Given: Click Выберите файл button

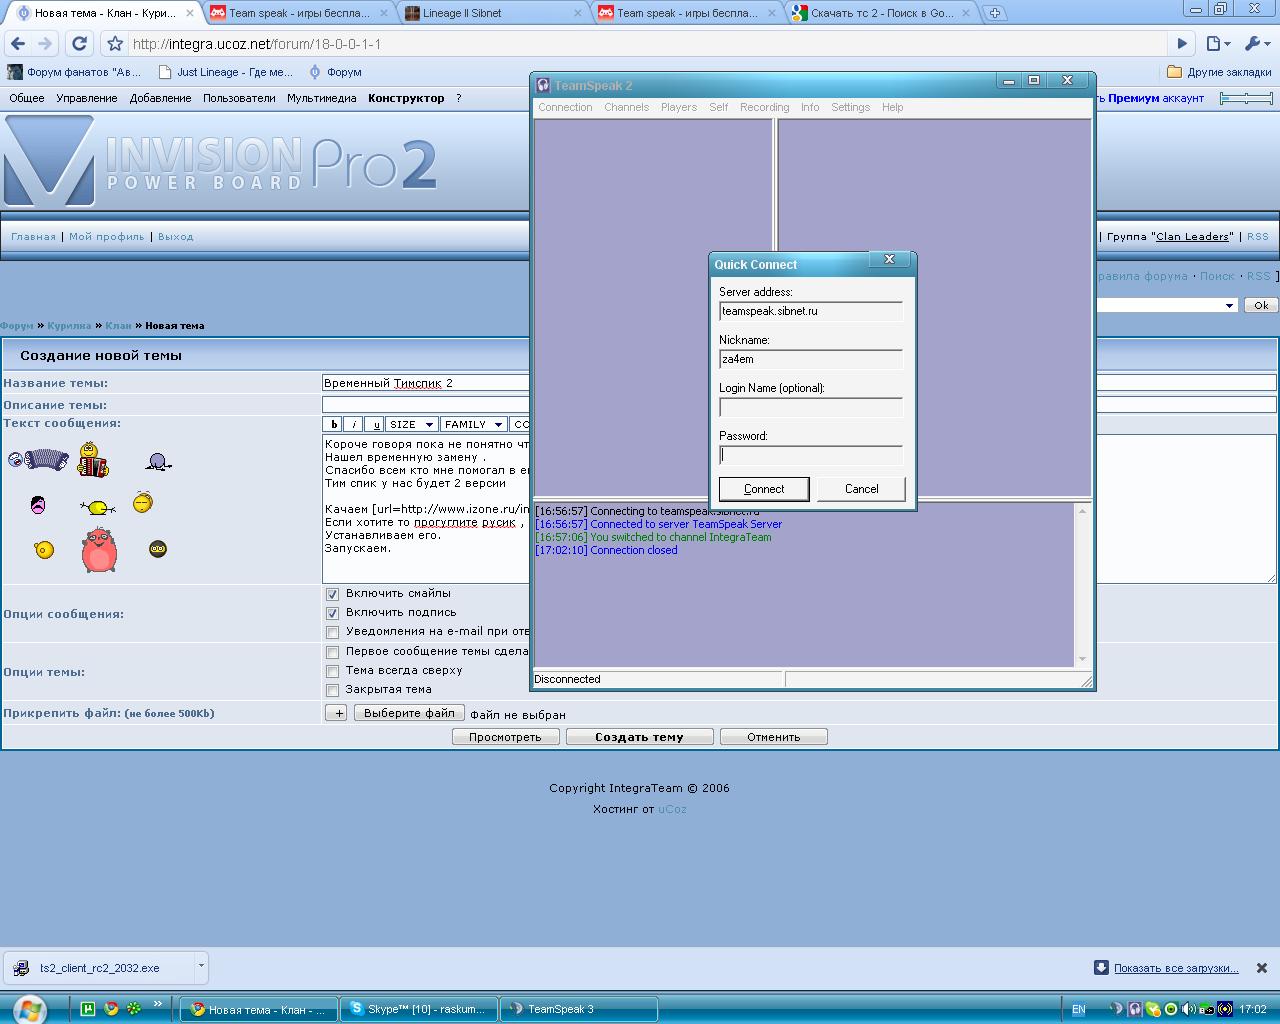Looking at the screenshot, I should 409,713.
